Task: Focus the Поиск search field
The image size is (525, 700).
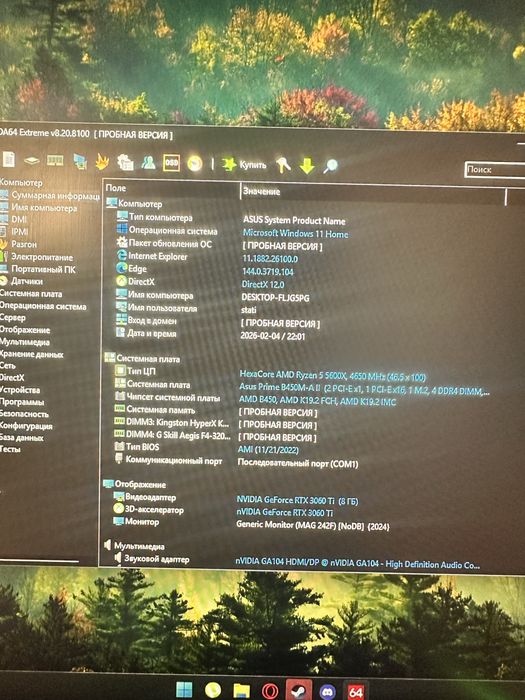Action: coord(495,170)
